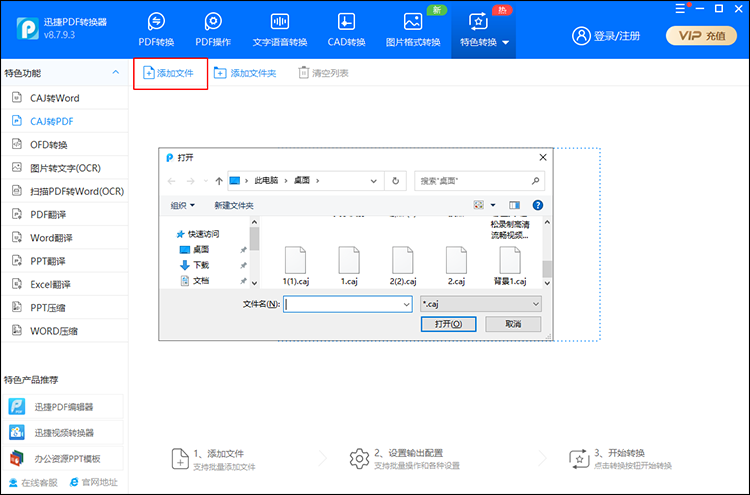Viewport: 750px width, 495px height.
Task: Open 迅捷PDF编辑器 product recommendation
Action: click(x=63, y=407)
